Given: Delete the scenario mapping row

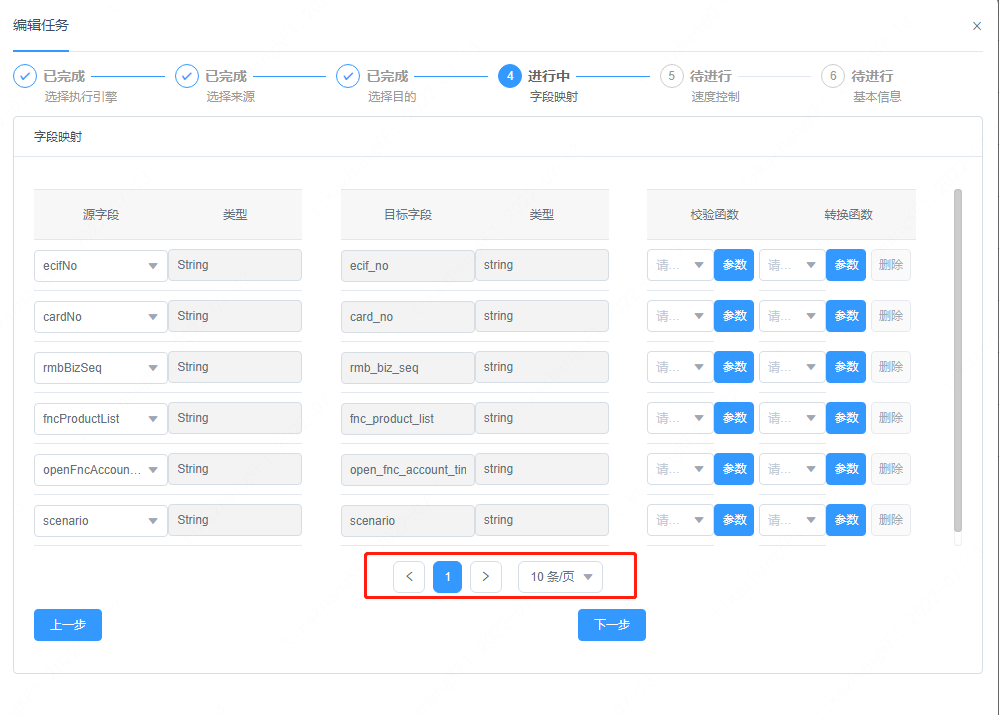Looking at the screenshot, I should coord(889,519).
